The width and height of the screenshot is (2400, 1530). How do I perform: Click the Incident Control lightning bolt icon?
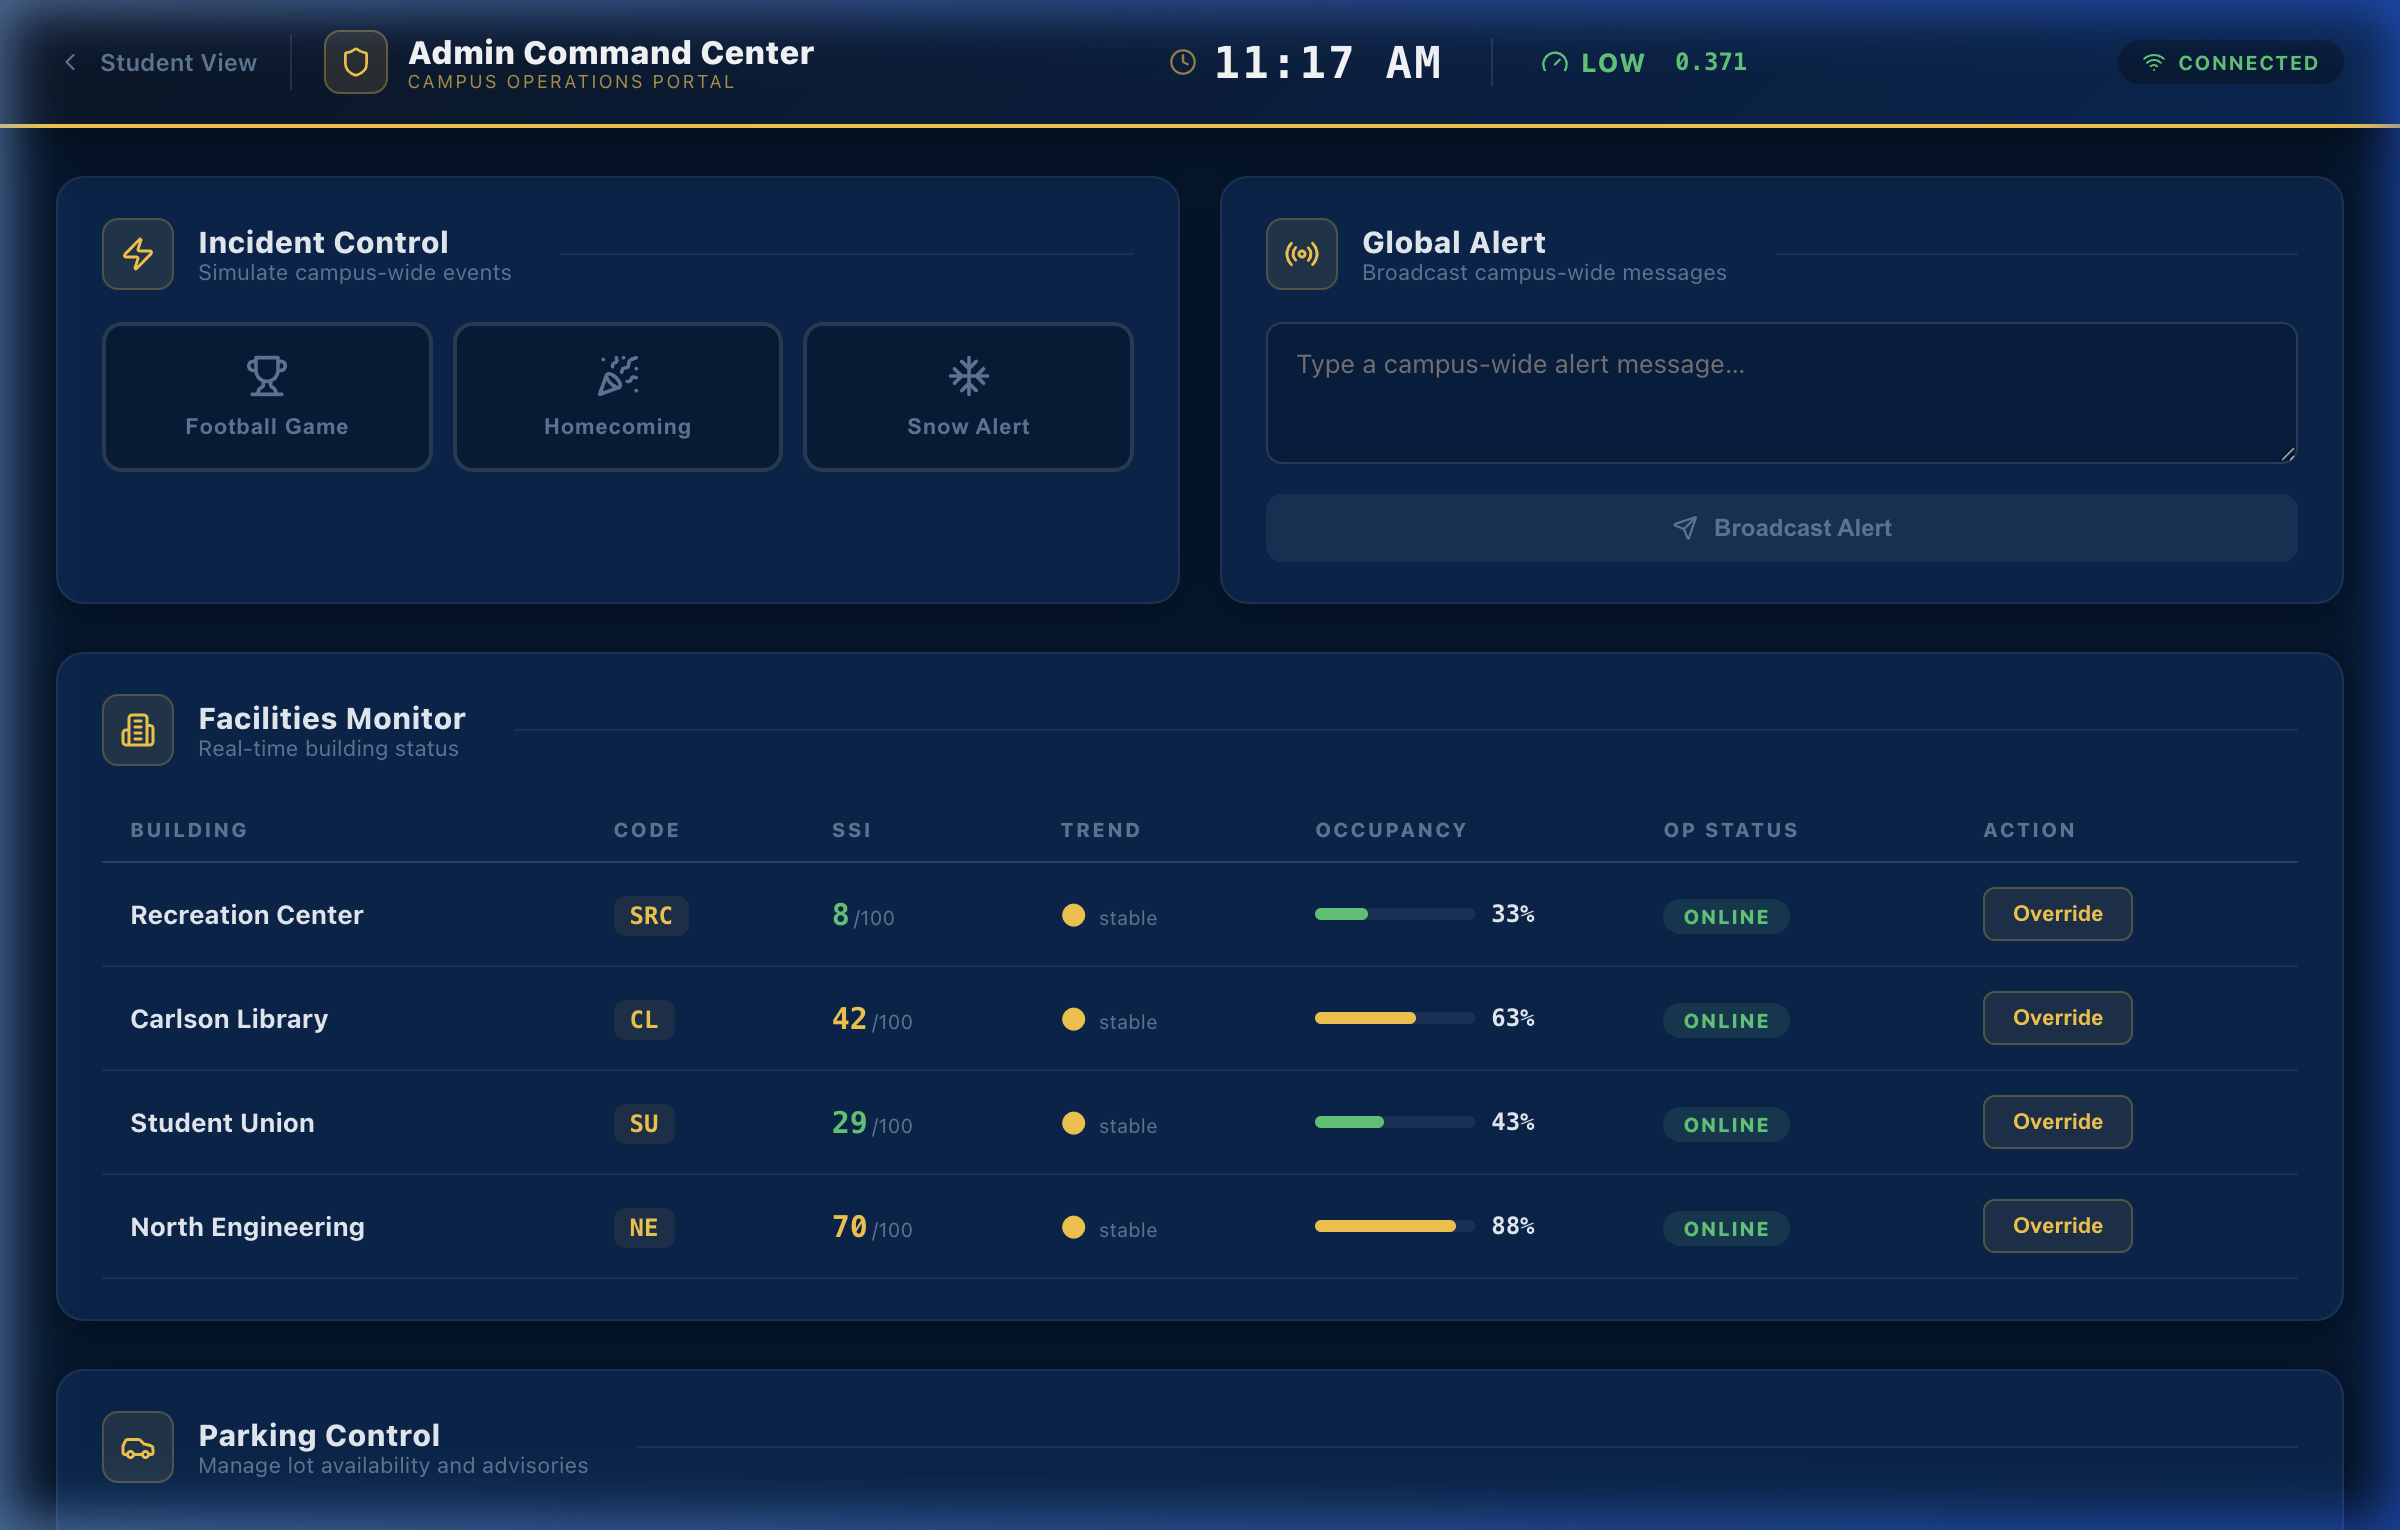(138, 254)
